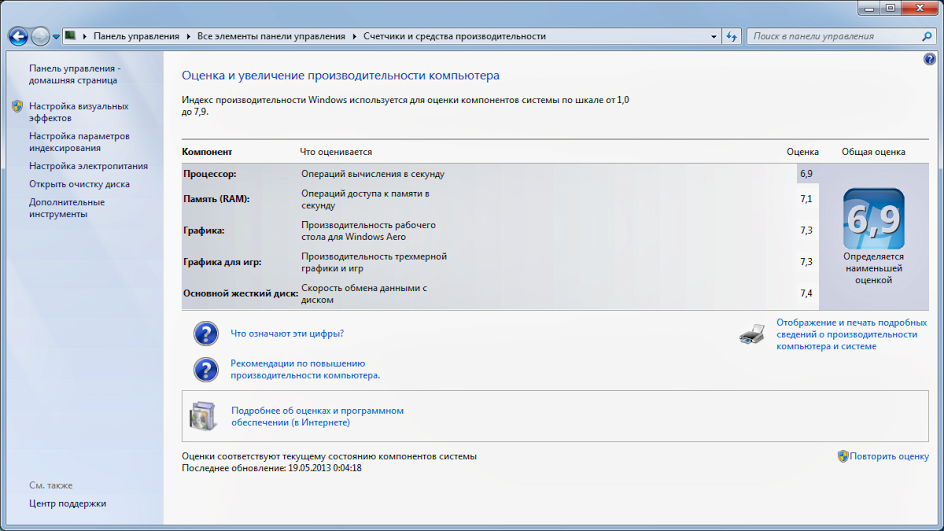Open 'Центр поддержки' link
This screenshot has width=944, height=531.
[x=67, y=504]
